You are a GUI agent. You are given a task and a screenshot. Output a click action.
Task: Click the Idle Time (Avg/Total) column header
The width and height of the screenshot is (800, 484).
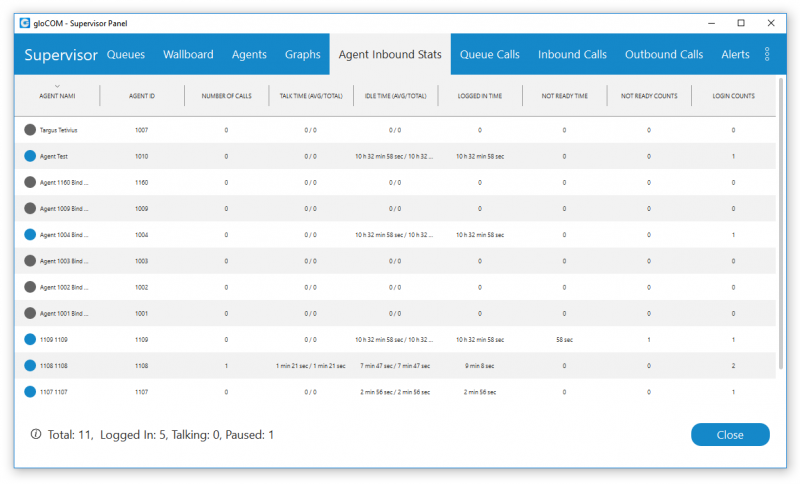(x=395, y=96)
